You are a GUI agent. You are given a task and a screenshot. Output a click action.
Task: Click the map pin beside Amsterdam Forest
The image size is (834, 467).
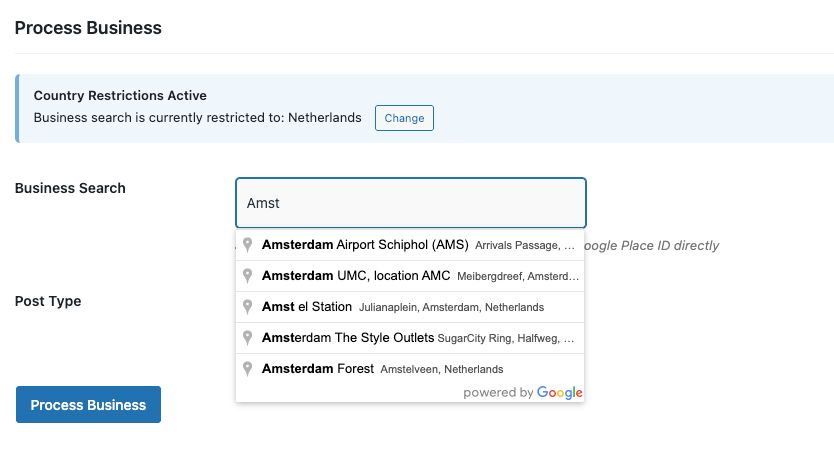248,369
